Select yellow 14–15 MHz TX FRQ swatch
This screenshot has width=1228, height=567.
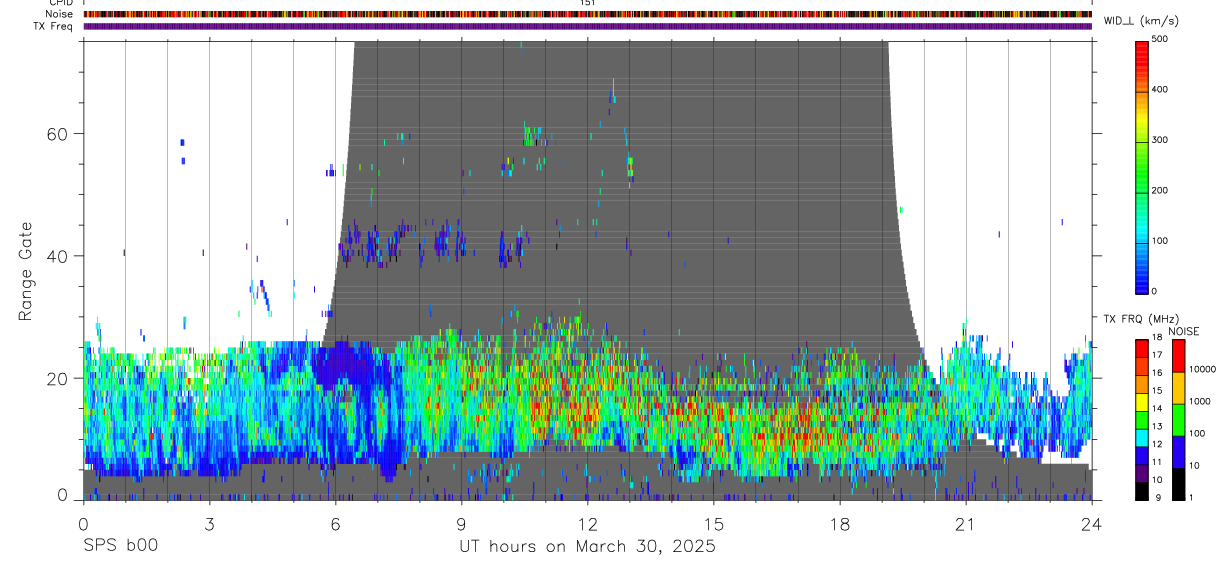click(x=1141, y=401)
